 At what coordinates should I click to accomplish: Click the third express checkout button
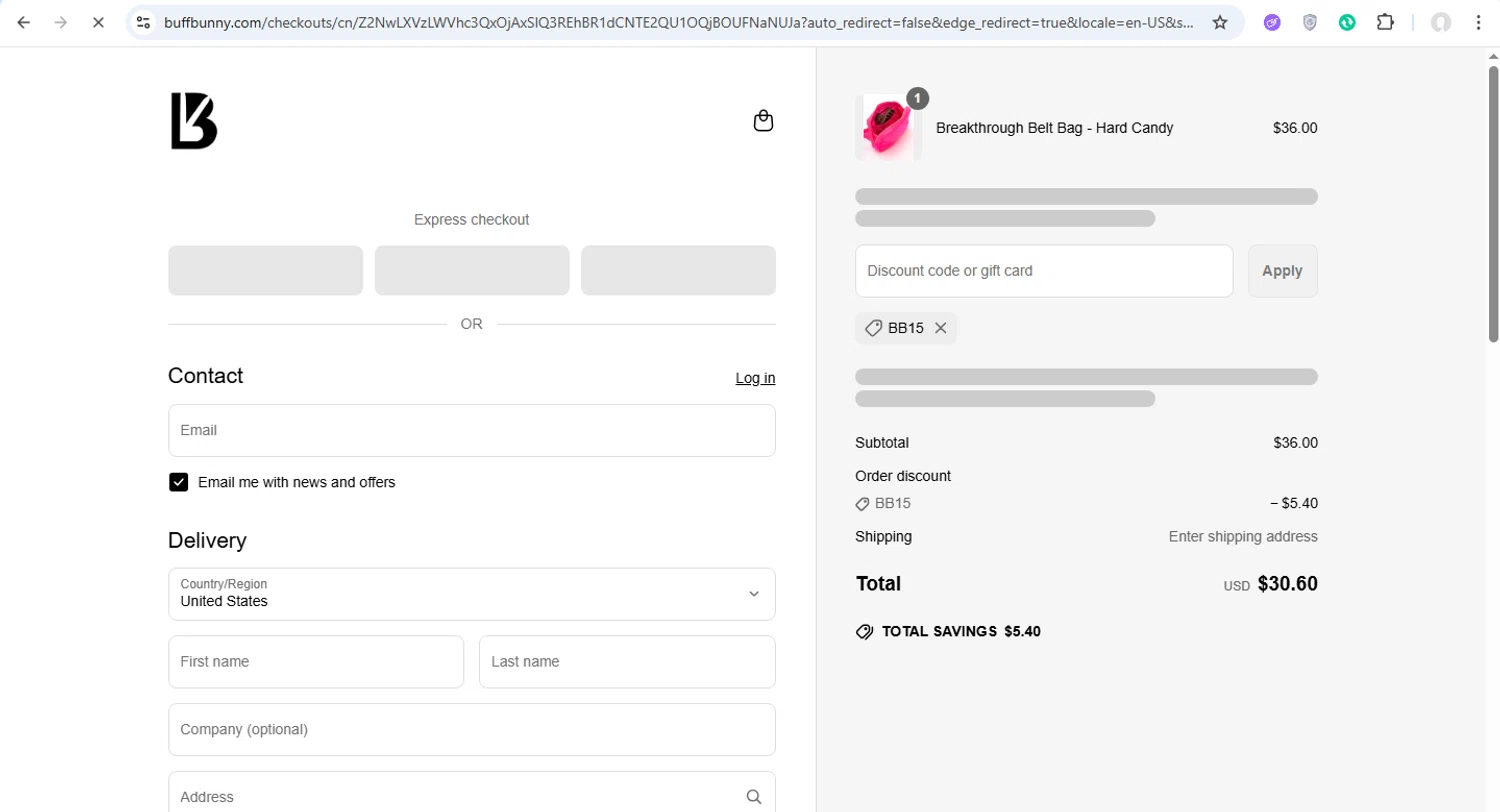click(678, 270)
